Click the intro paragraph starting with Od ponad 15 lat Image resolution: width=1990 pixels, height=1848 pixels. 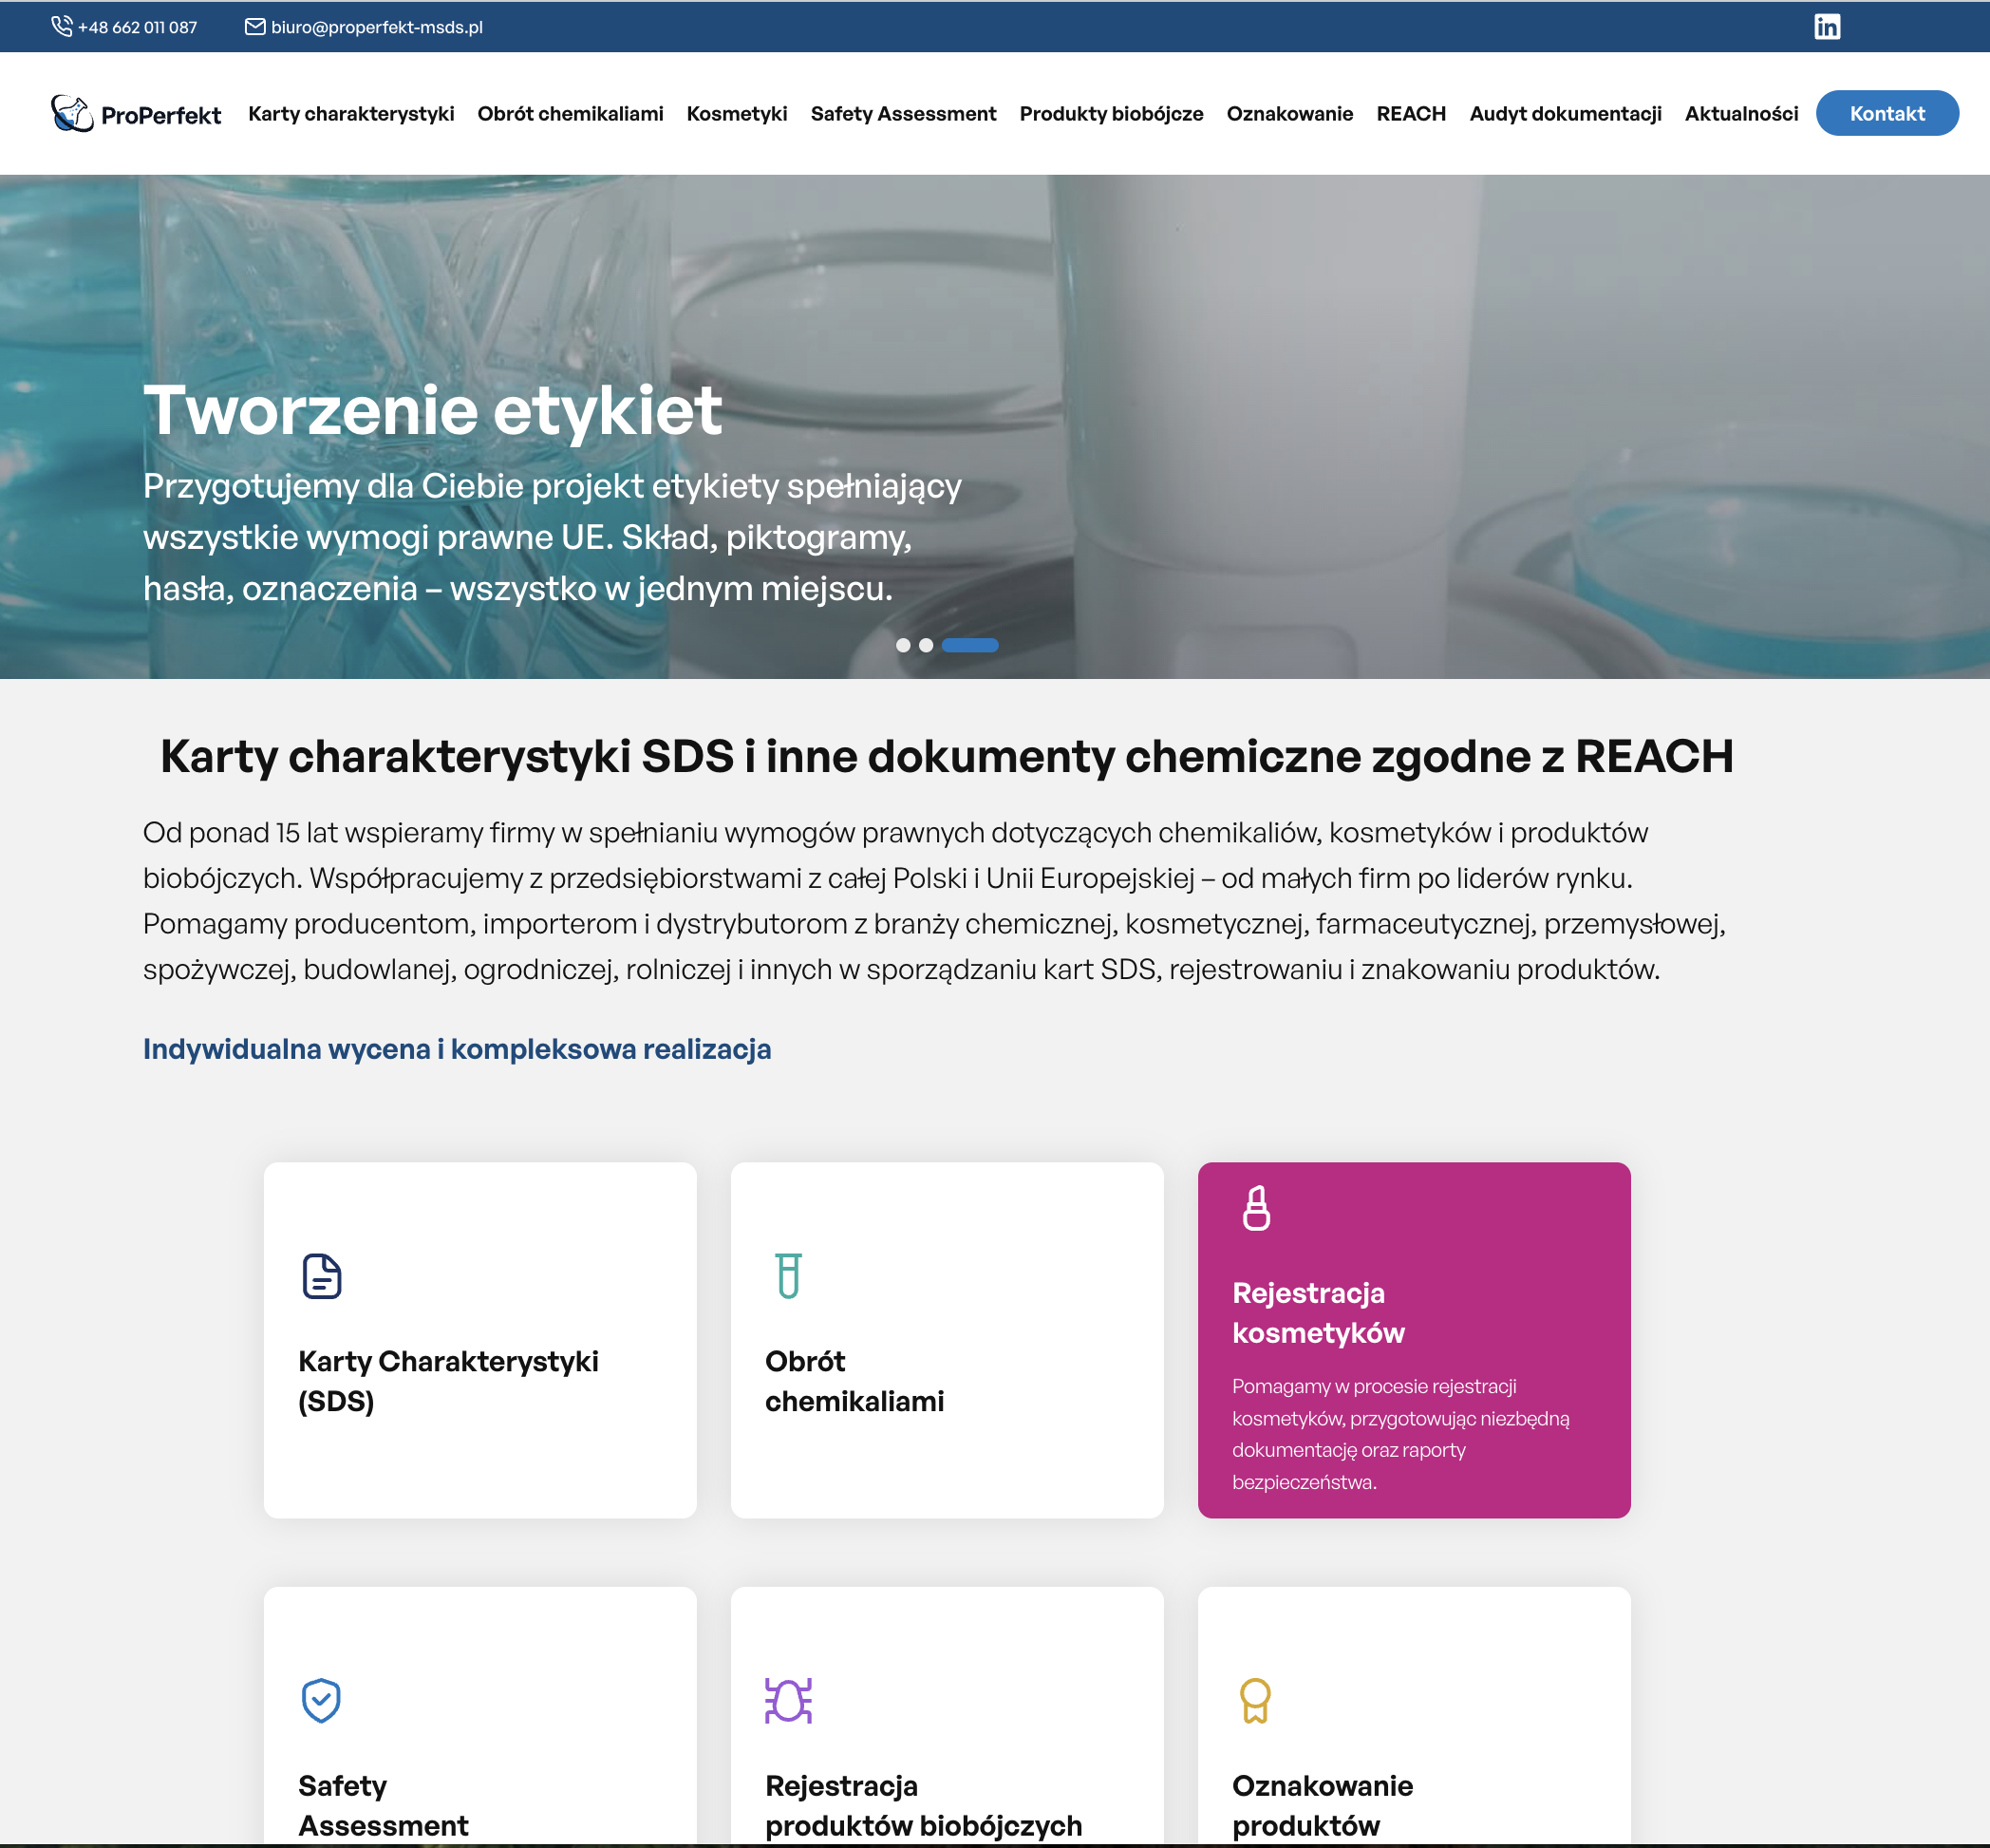click(934, 901)
